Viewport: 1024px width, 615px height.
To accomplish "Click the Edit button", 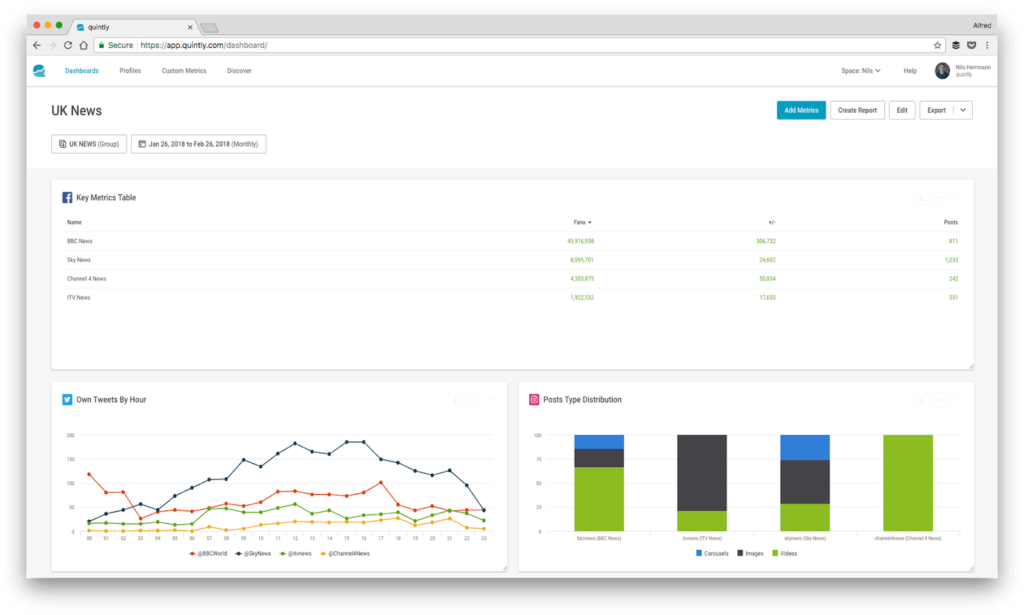I will click(x=902, y=110).
